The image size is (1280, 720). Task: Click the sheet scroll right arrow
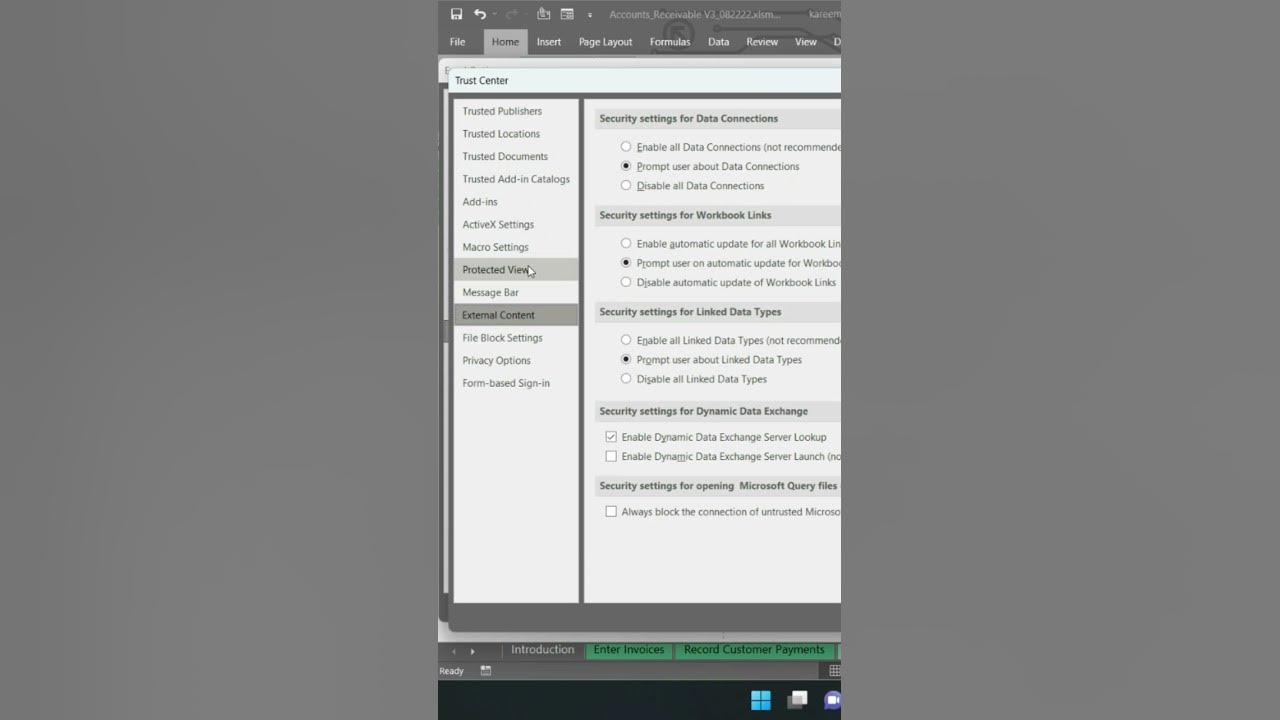472,651
